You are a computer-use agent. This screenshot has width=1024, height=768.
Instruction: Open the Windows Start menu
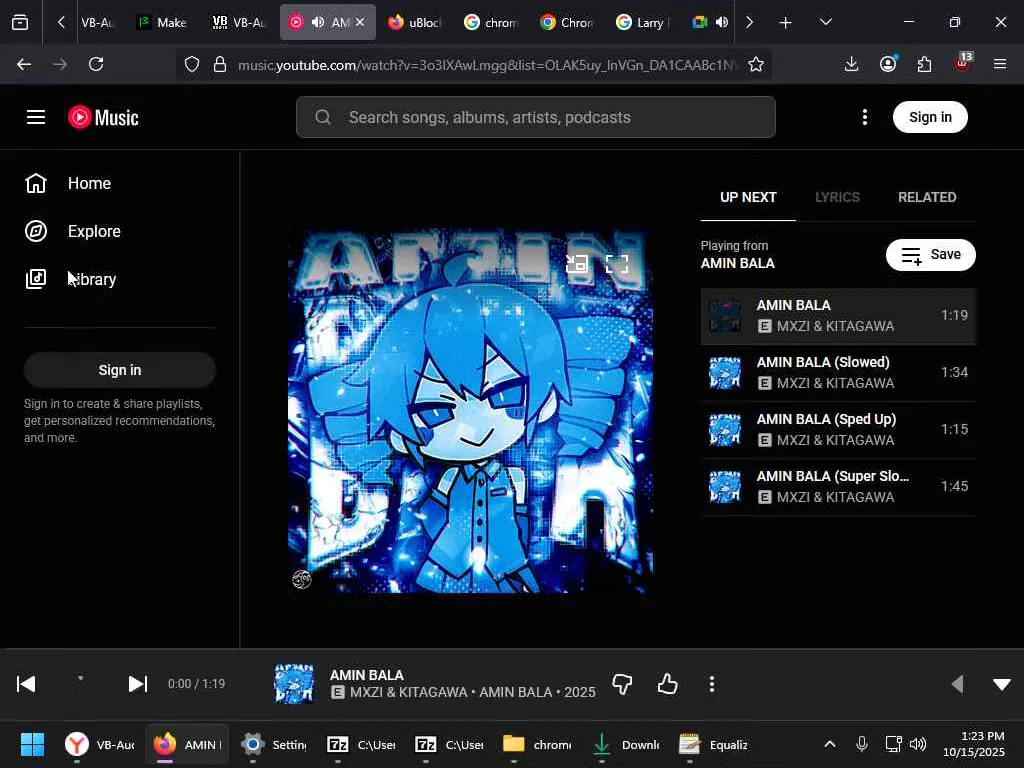coord(32,744)
